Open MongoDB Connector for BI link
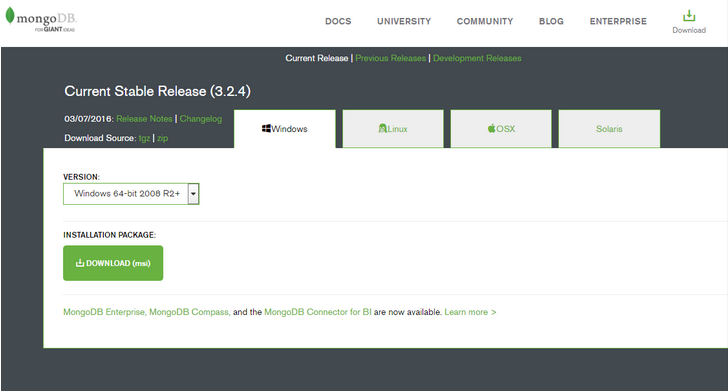Image resolution: width=728 pixels, height=392 pixels. 318,312
